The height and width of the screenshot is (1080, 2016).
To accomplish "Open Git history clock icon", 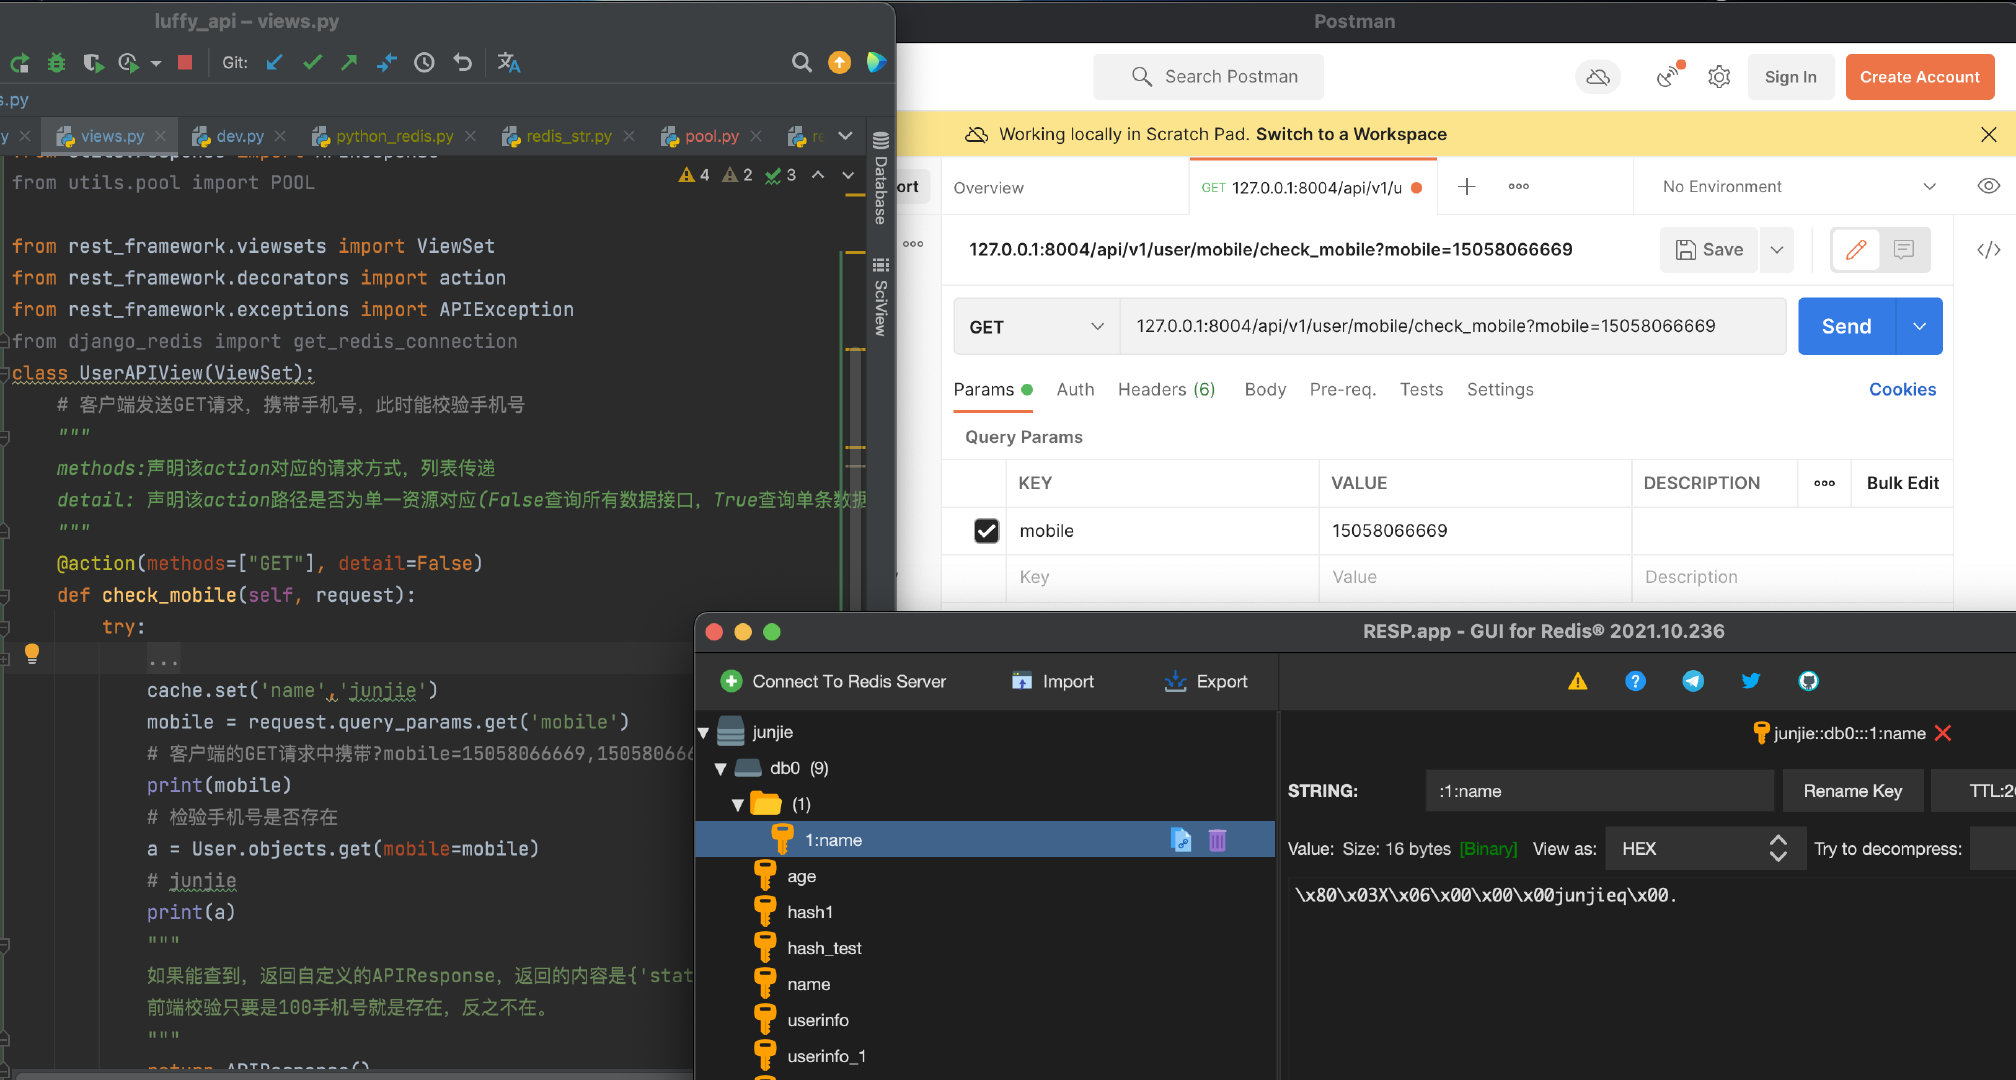I will [424, 63].
